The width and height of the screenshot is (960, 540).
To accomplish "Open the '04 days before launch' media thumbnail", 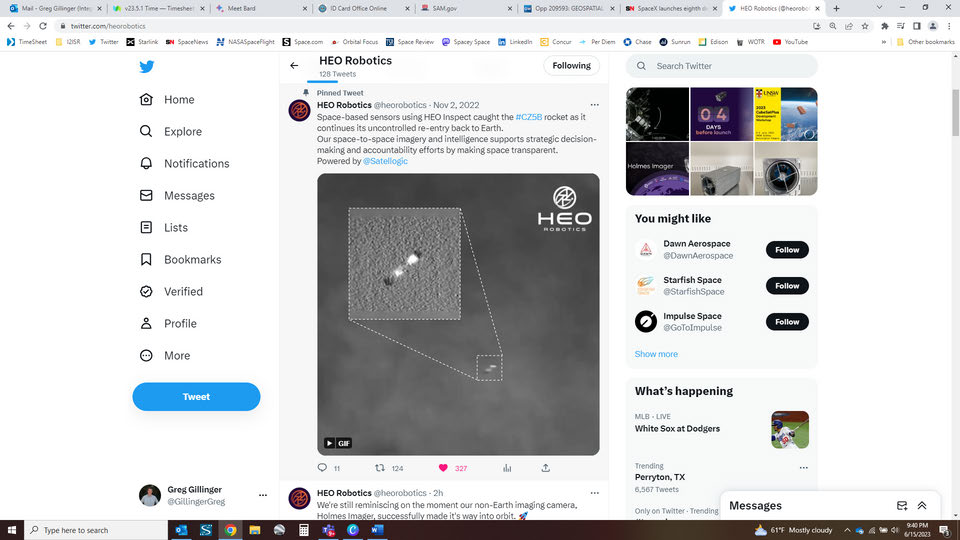I will (721, 114).
